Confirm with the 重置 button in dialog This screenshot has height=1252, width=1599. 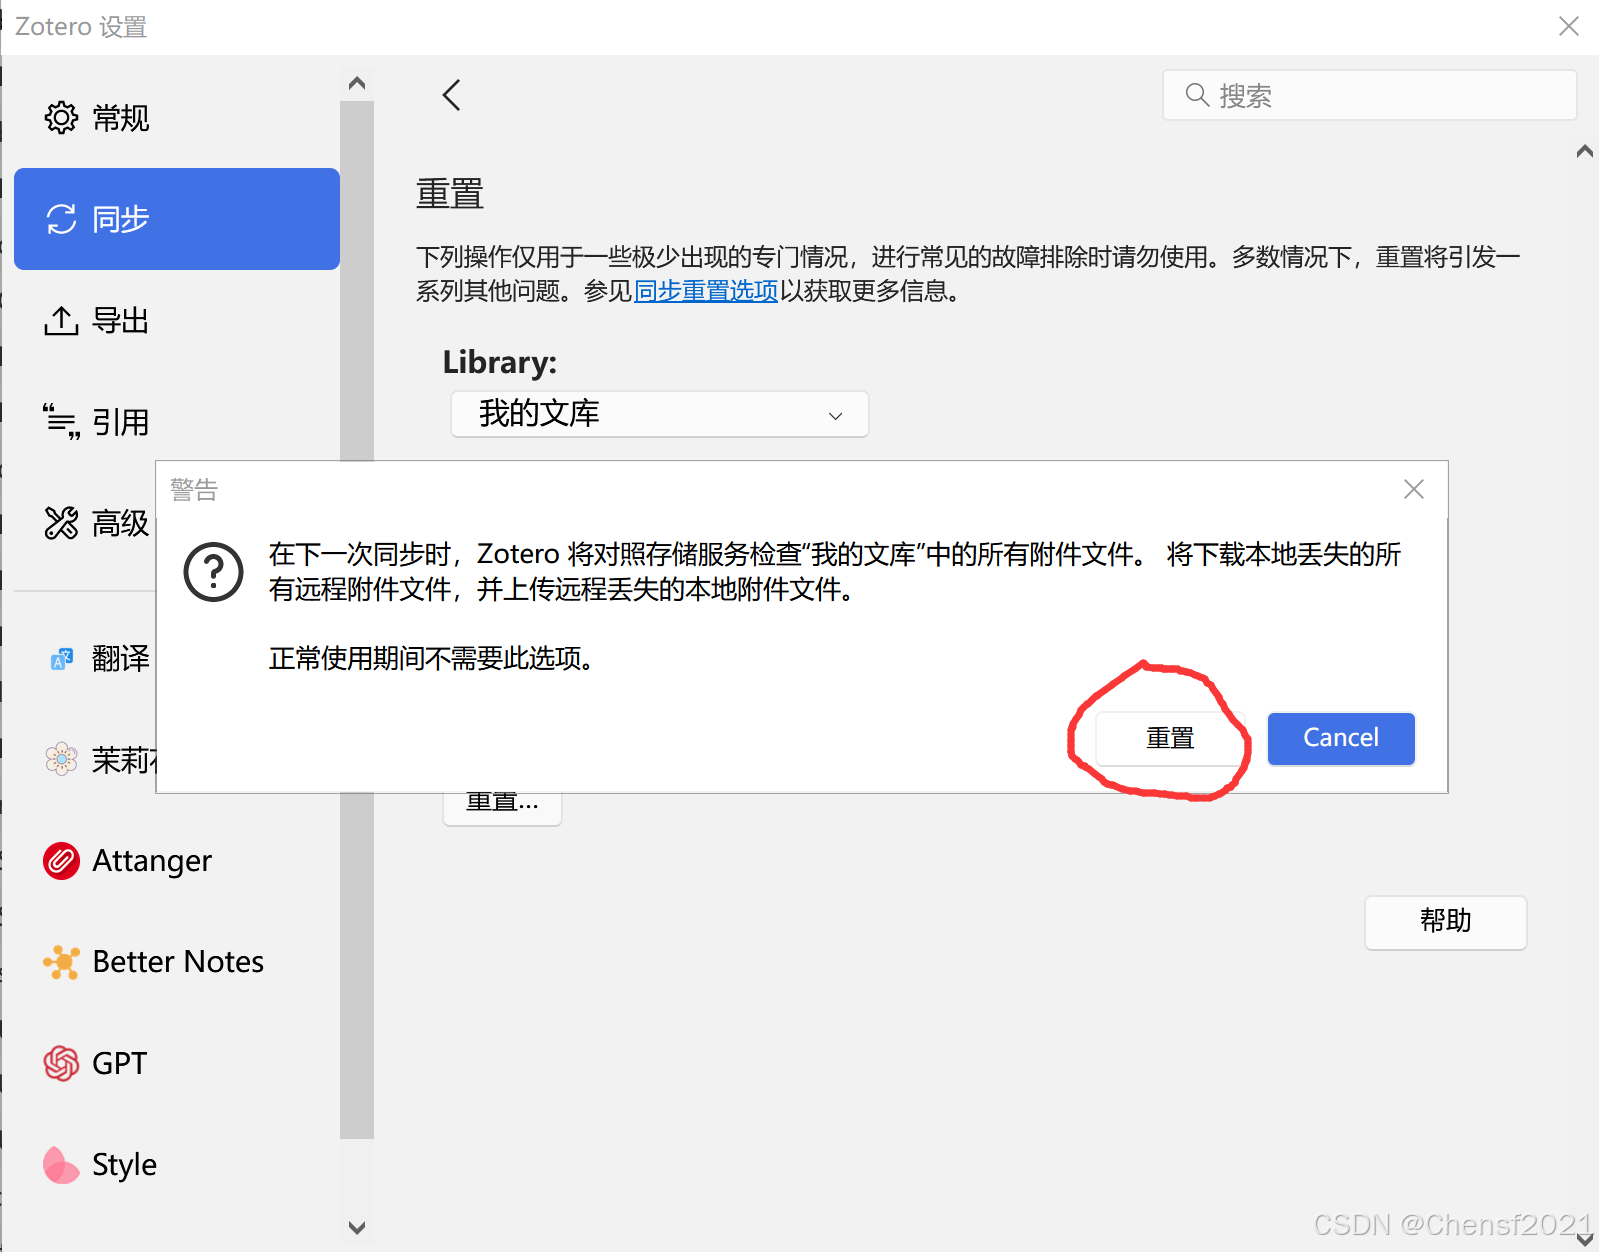coord(1170,739)
